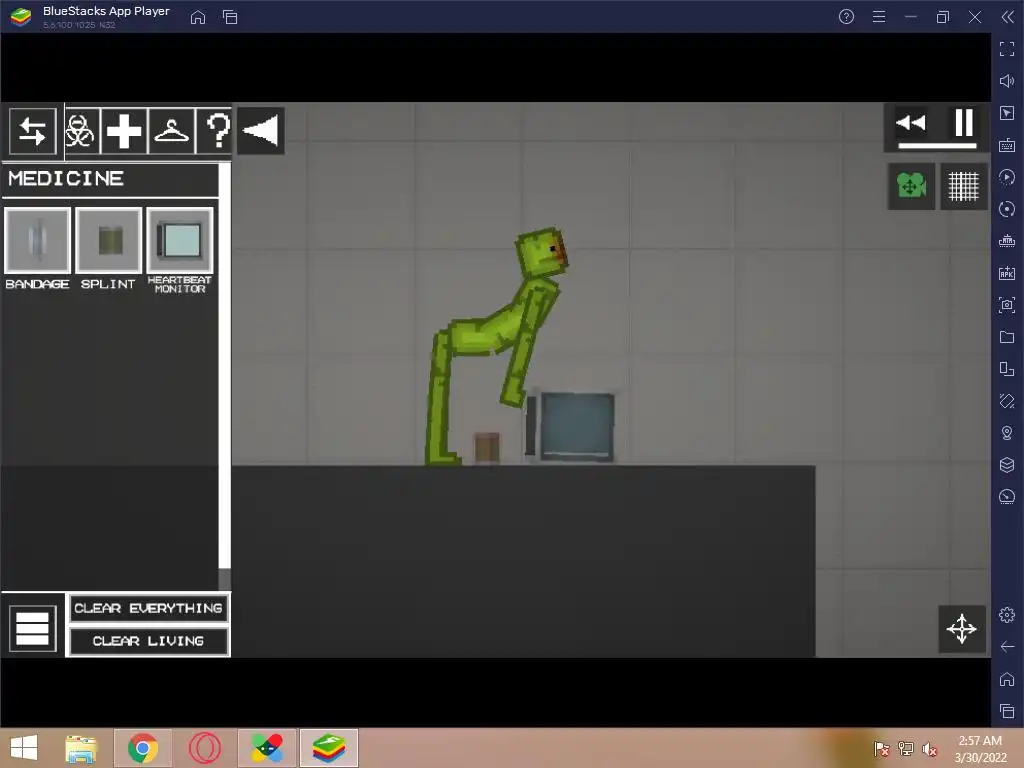This screenshot has height=768, width=1024.
Task: Open BlueStacks help icon
Action: pos(846,16)
